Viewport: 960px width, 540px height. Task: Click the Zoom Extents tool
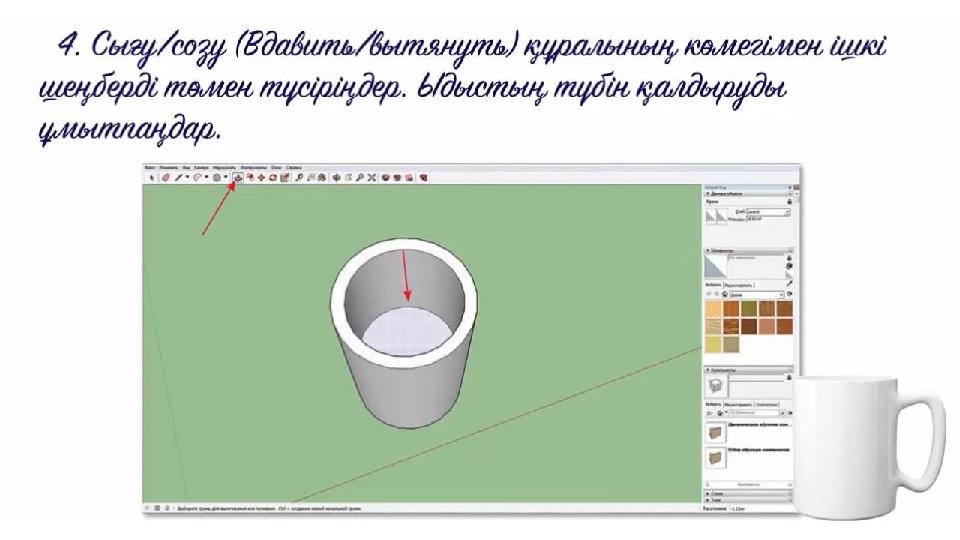(x=372, y=178)
